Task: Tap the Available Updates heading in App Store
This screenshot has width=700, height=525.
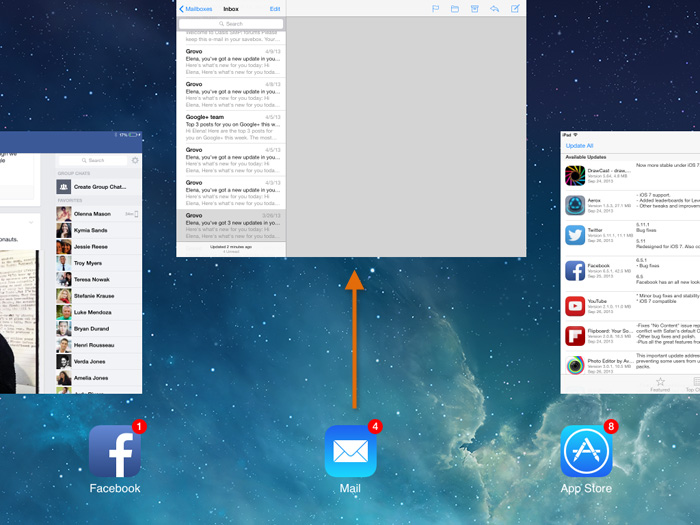Action: pyautogui.click(x=585, y=157)
